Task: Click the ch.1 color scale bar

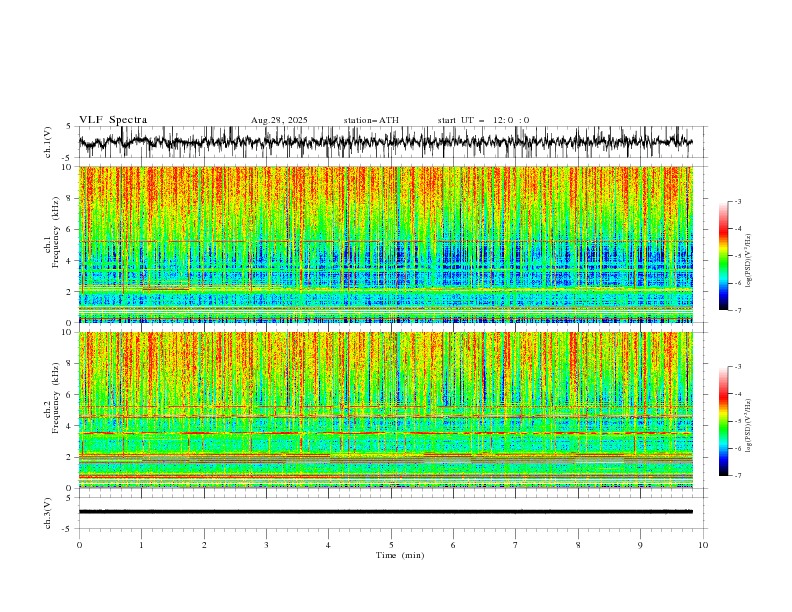Action: 724,256
